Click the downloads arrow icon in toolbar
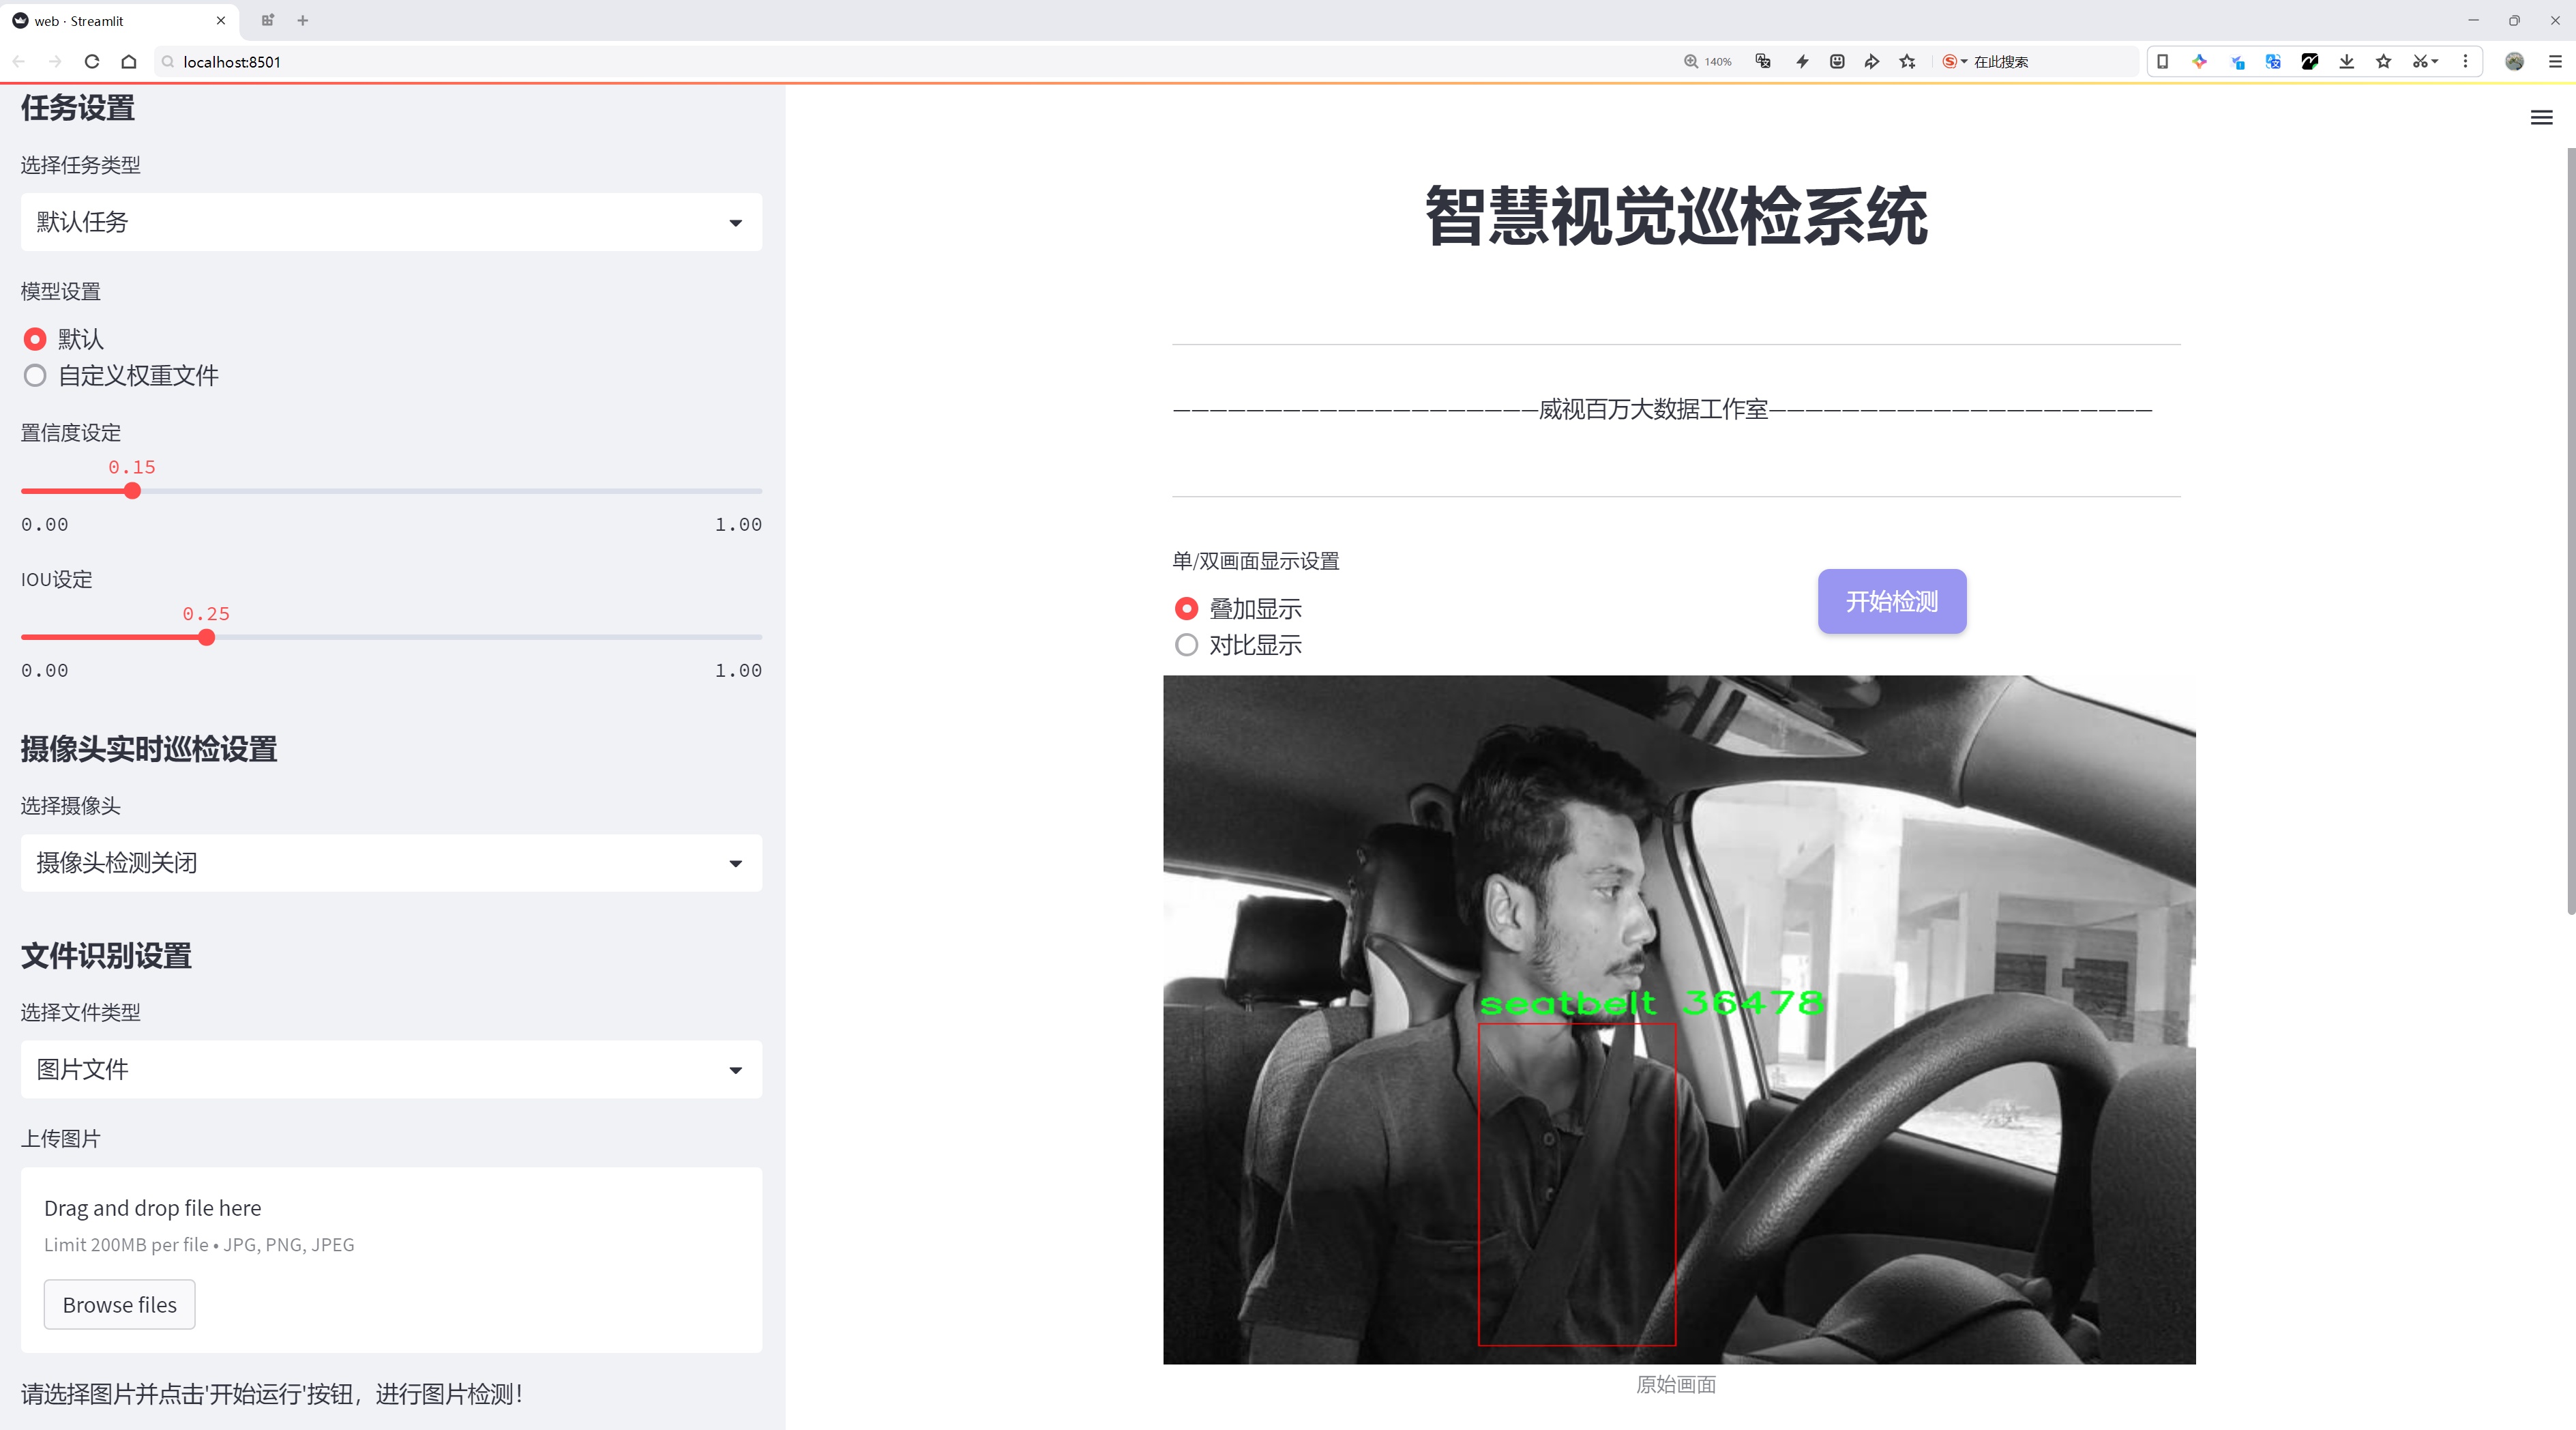Screen dimensions: 2576x1430 click(x=2346, y=61)
